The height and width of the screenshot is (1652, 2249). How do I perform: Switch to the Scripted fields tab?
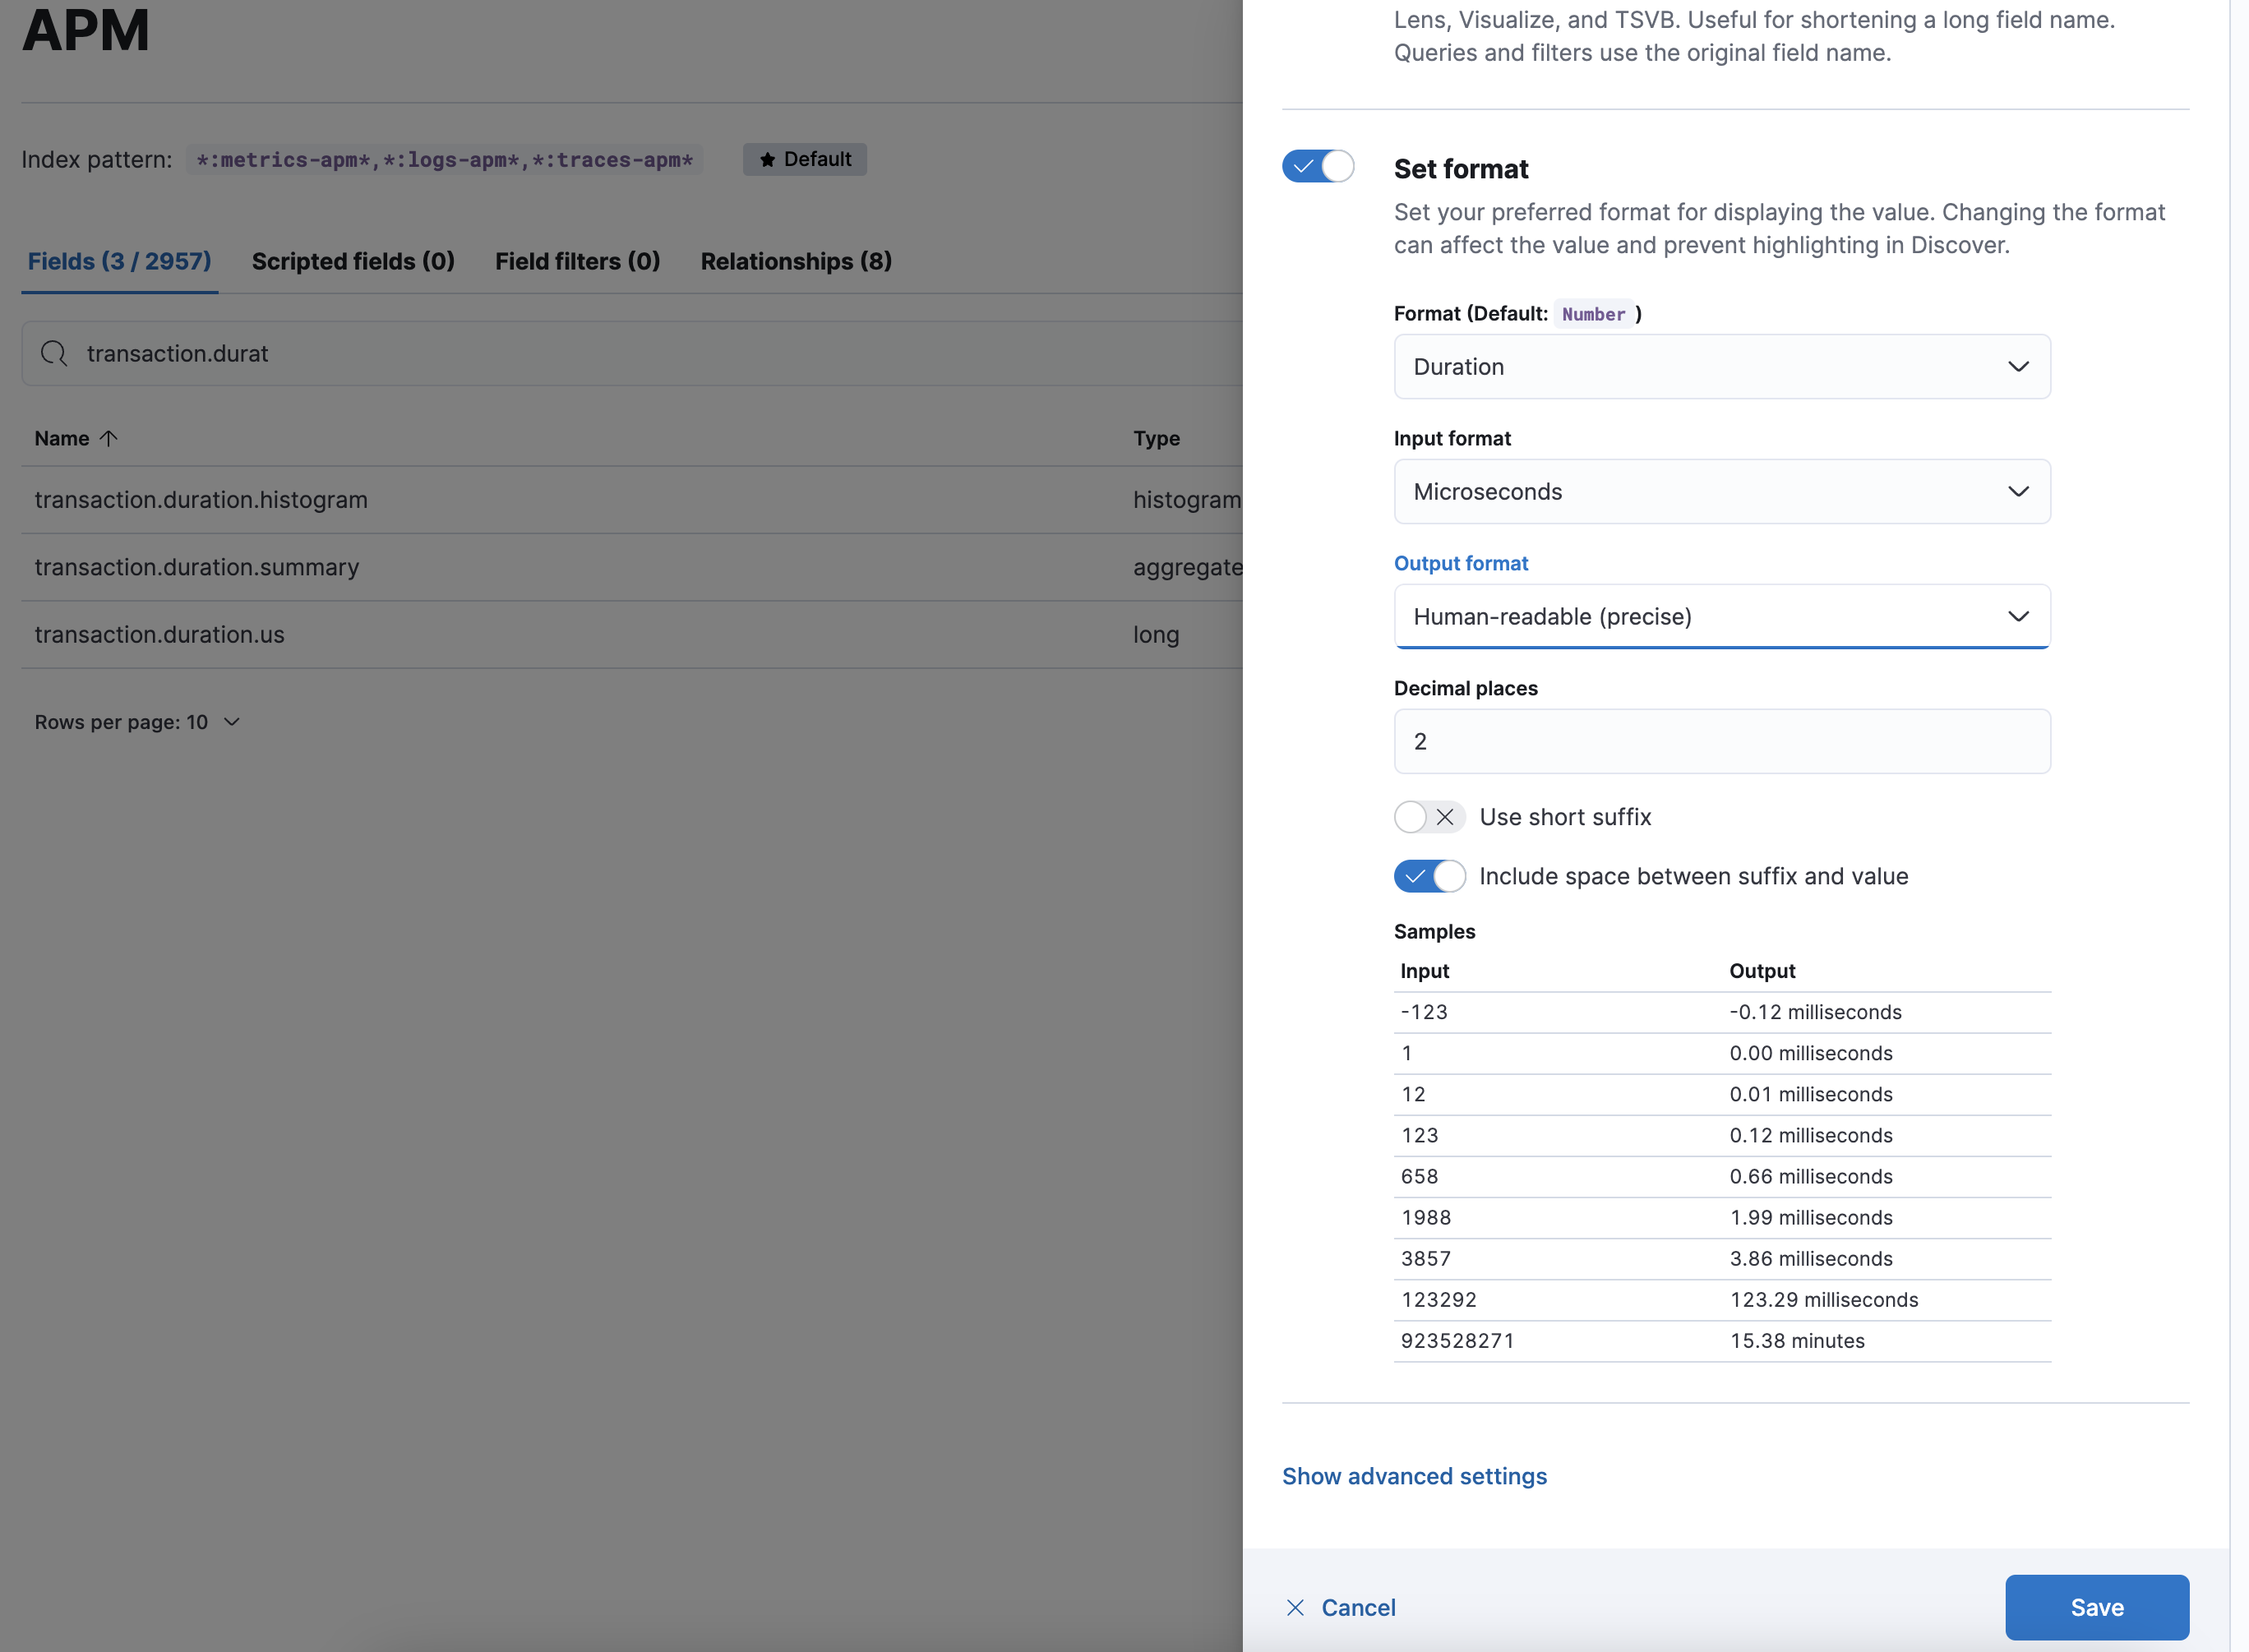(353, 261)
